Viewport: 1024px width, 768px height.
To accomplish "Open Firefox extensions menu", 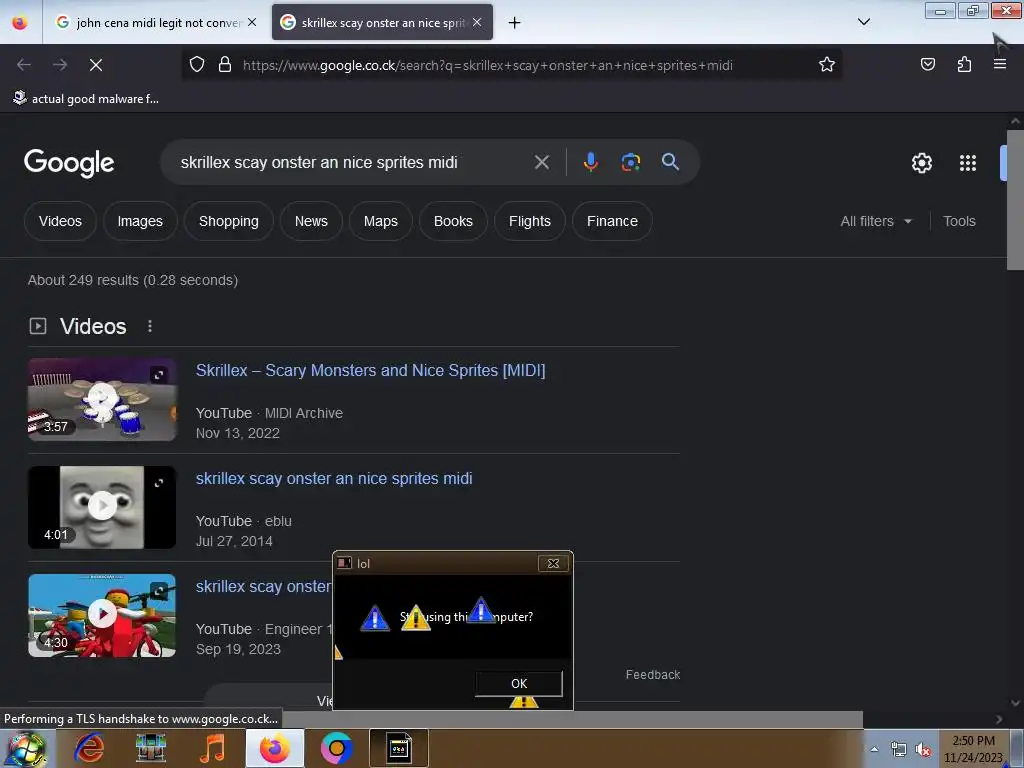I will point(964,64).
